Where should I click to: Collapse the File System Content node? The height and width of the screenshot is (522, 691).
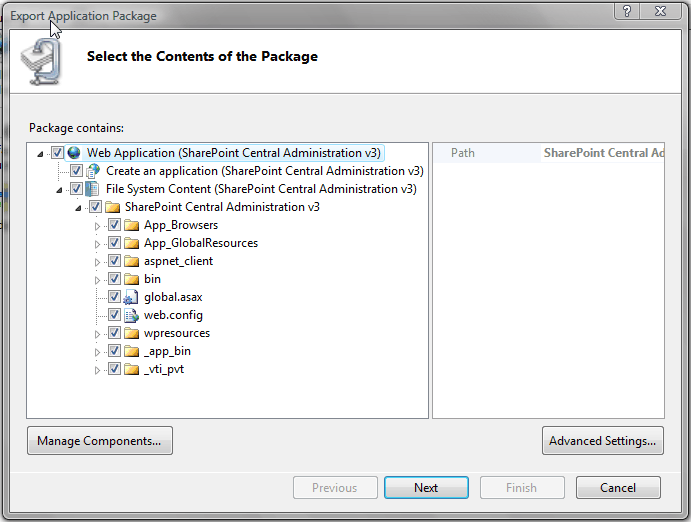pyautogui.click(x=59, y=190)
